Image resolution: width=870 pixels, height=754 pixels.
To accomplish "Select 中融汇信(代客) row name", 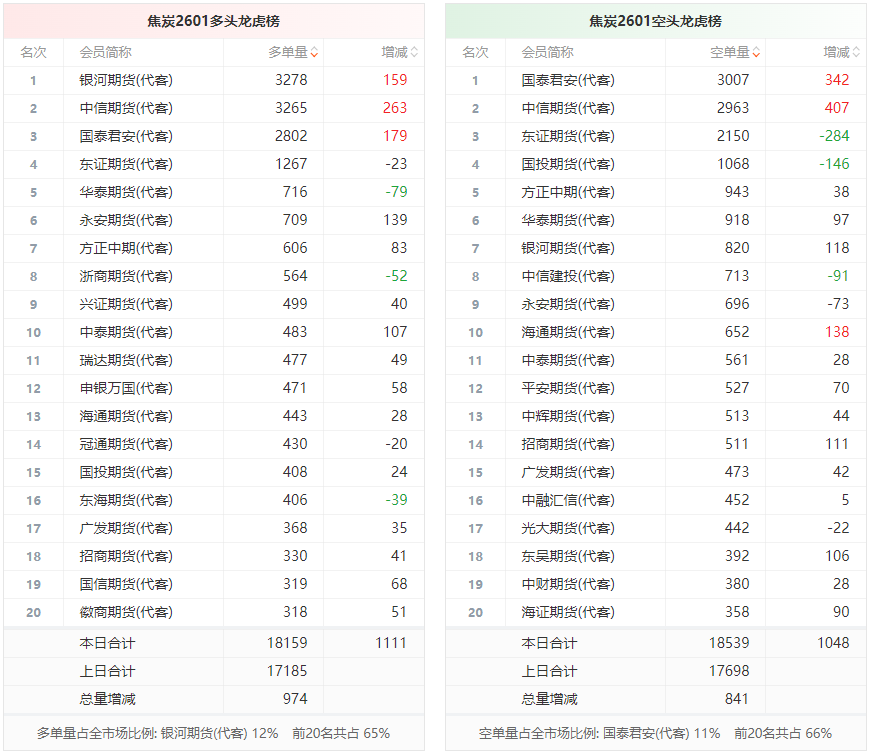I will pos(568,500).
